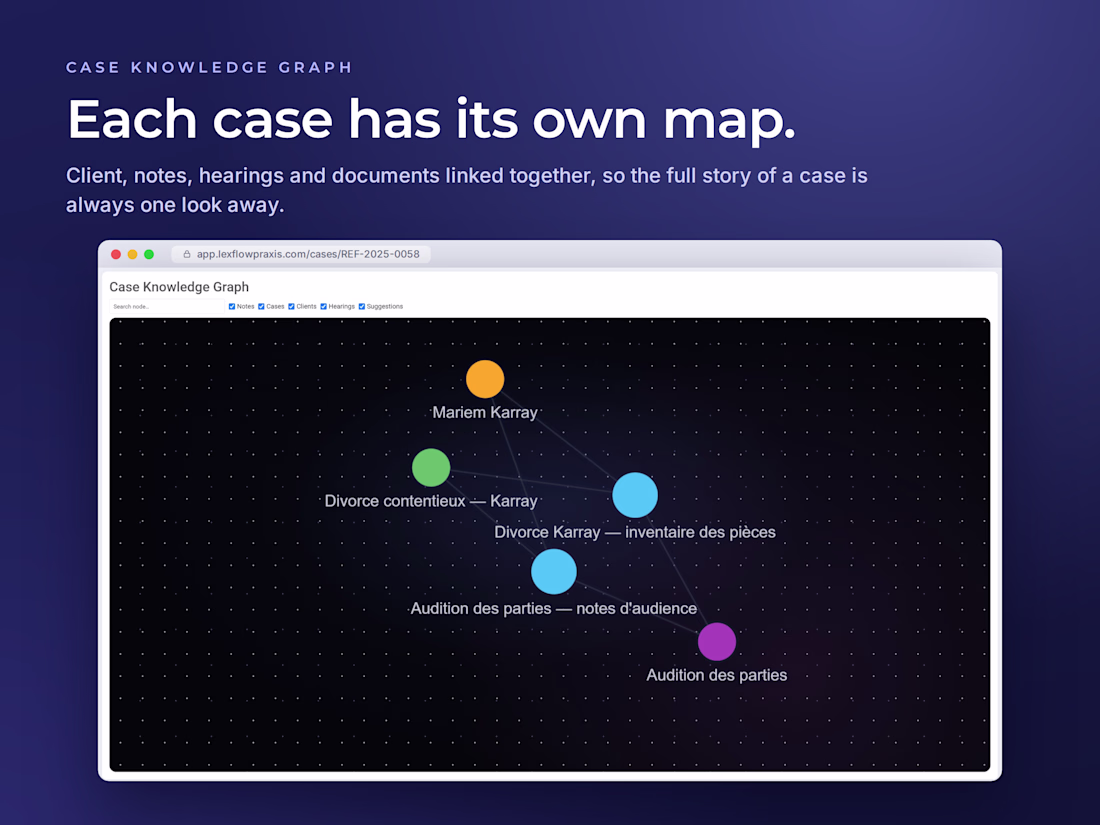Toggle the Notes checkbox
This screenshot has height=825, width=1100.
(x=232, y=307)
